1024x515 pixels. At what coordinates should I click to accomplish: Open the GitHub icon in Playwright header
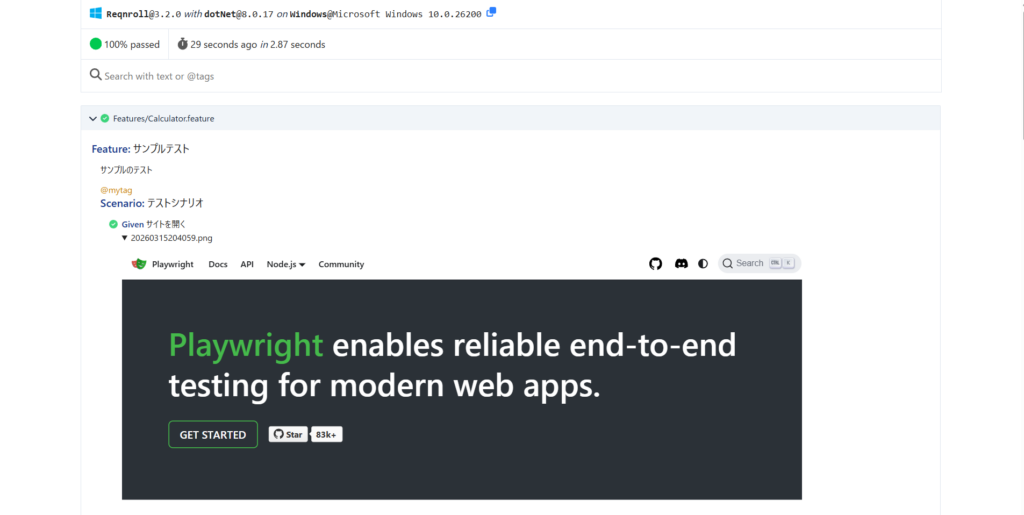656,264
